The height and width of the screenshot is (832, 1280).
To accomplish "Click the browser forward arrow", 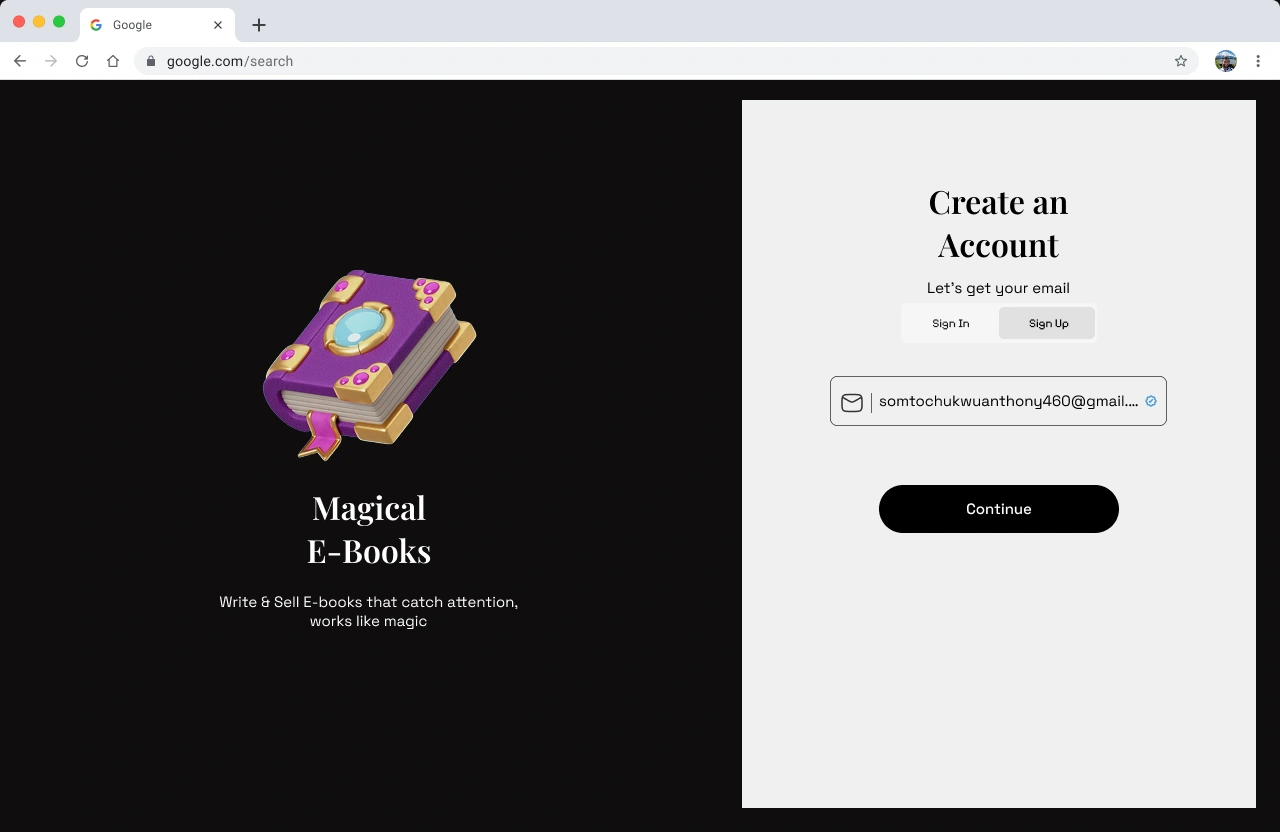I will (51, 61).
